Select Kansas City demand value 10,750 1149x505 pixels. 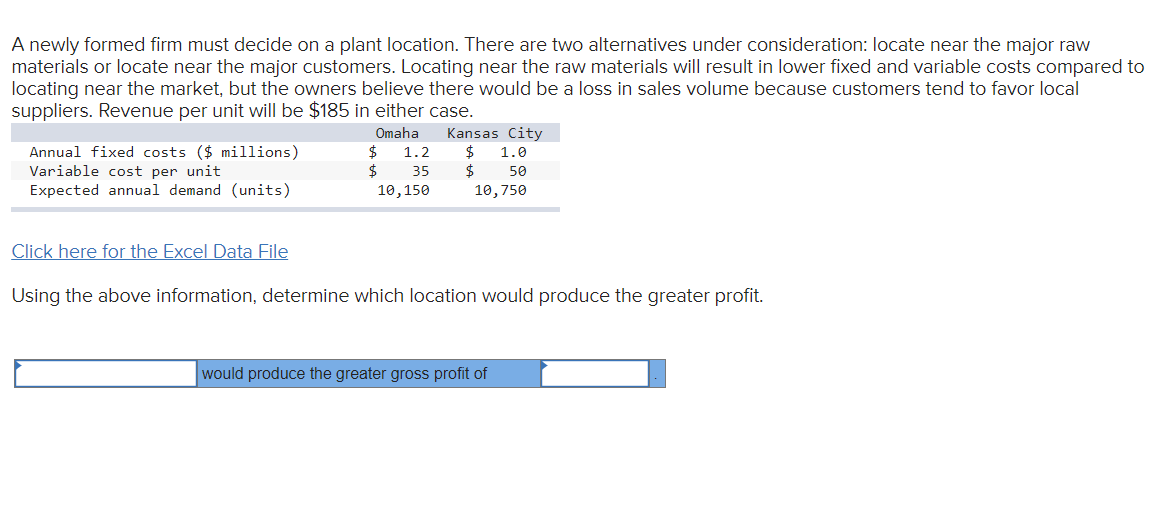point(500,191)
